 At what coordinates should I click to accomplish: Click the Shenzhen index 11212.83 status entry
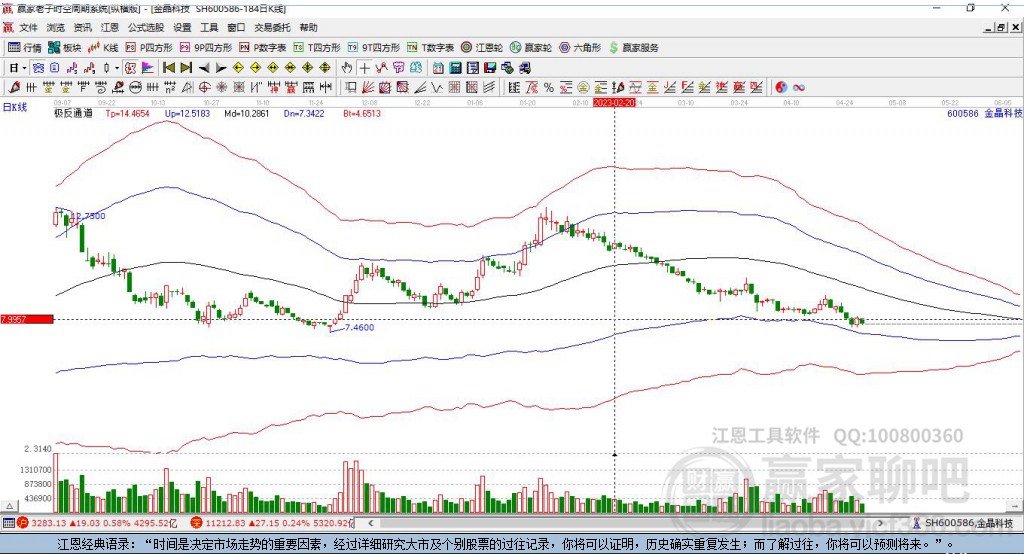272,523
